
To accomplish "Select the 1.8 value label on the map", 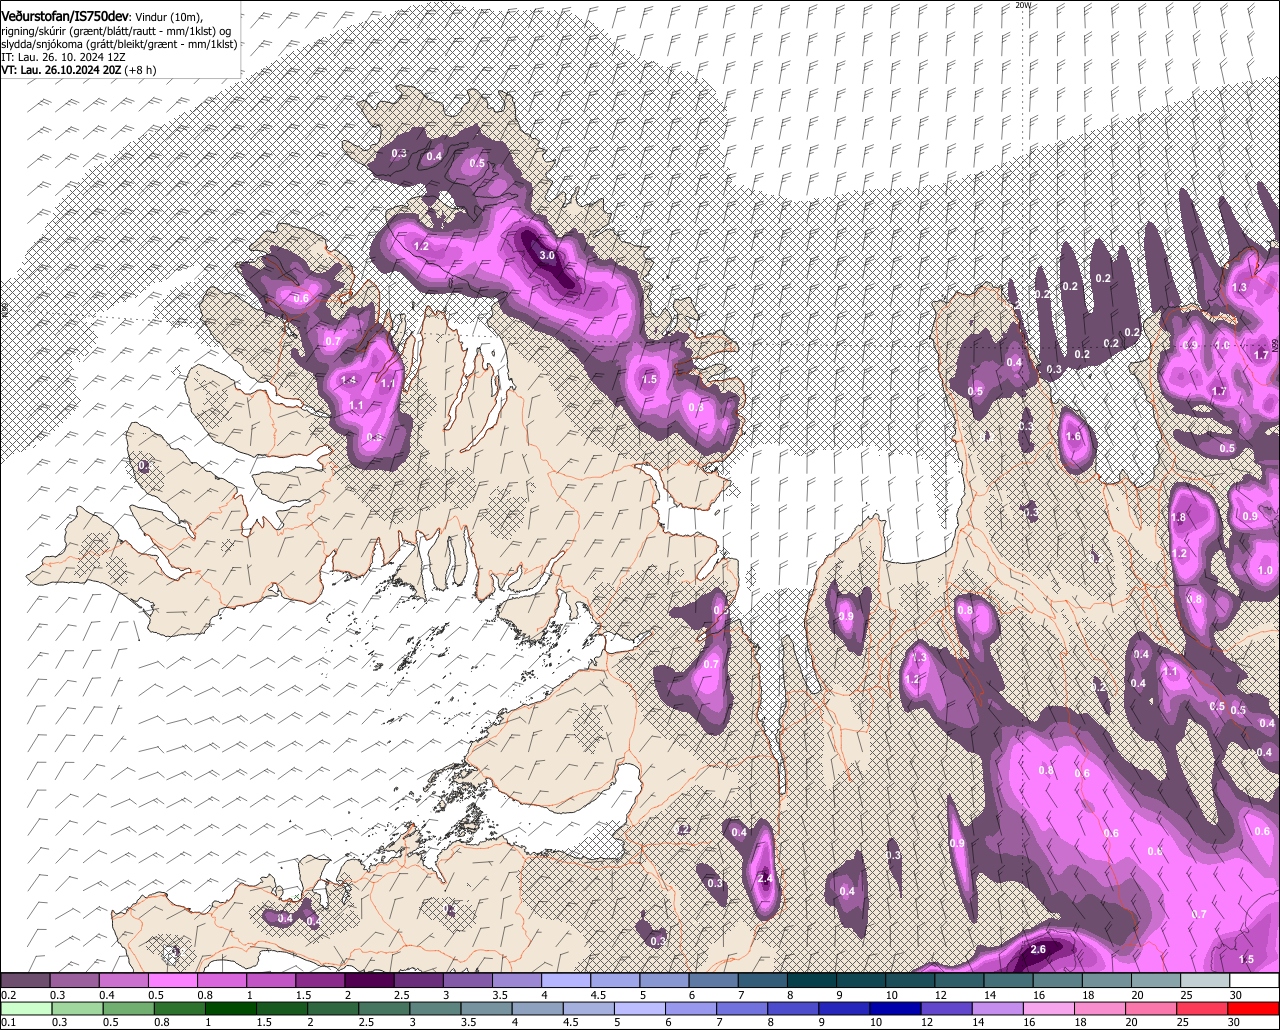I will coord(1179,517).
